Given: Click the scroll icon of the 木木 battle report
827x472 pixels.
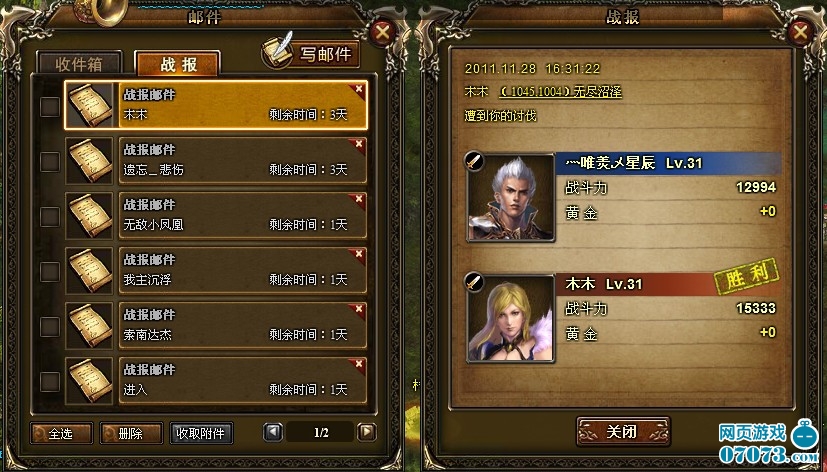Looking at the screenshot, I should 89,105.
